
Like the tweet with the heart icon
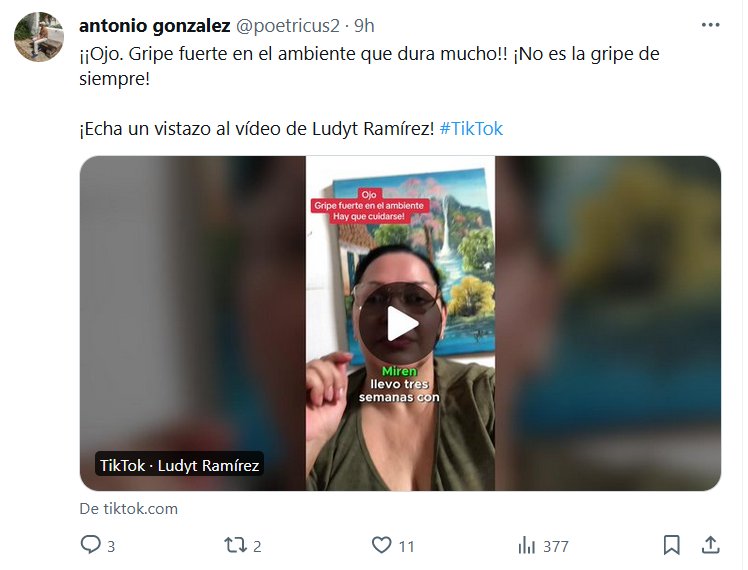point(381,545)
